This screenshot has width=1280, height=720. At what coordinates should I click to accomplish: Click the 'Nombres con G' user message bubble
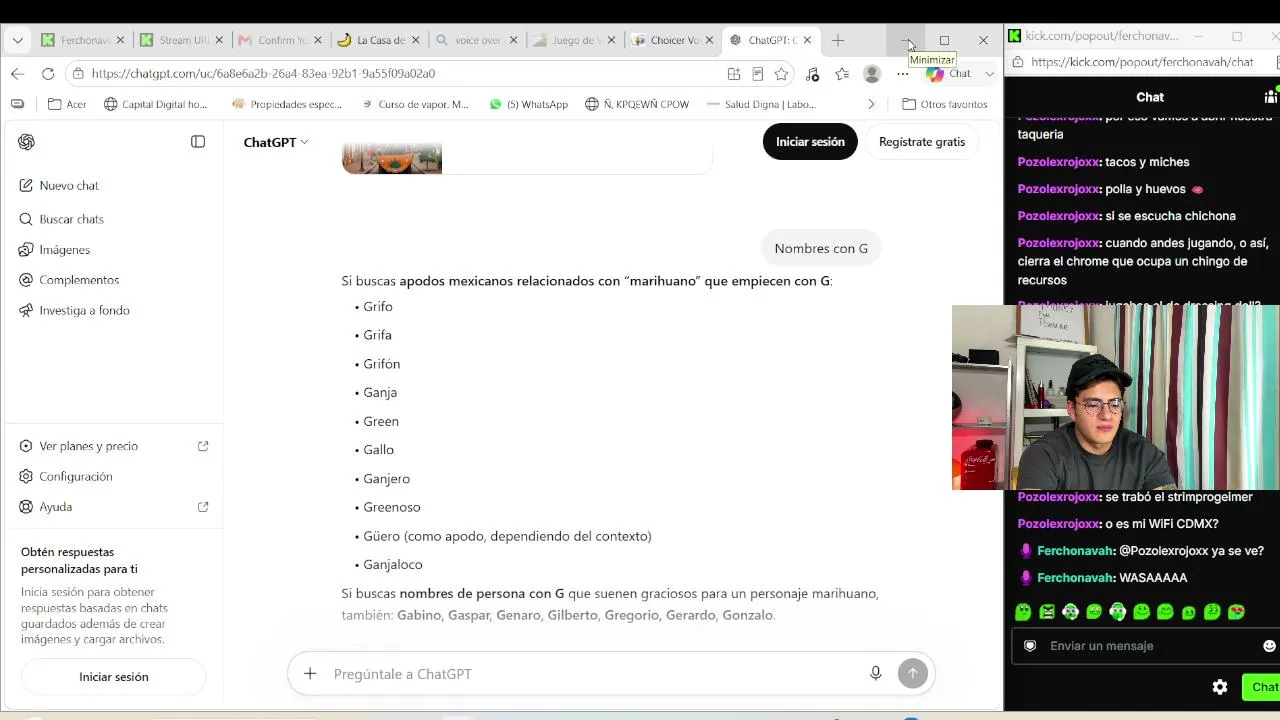[x=821, y=248]
